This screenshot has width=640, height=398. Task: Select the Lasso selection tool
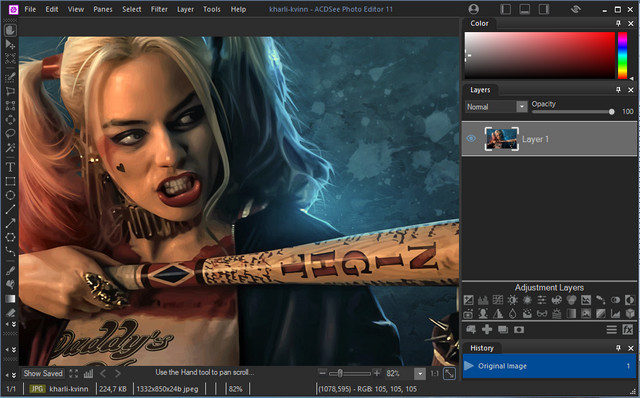click(10, 133)
